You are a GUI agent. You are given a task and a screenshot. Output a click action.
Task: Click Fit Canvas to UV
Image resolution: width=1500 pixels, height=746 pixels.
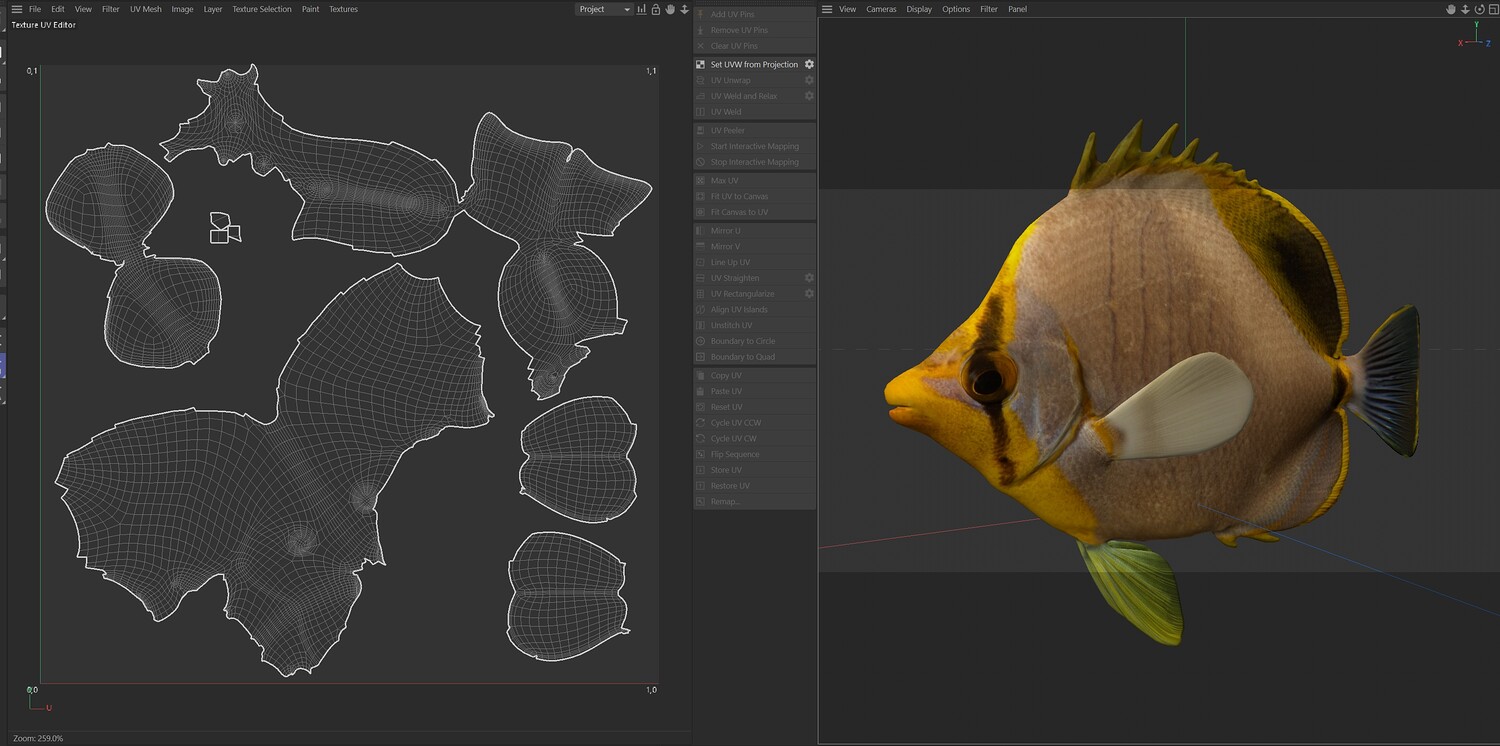pyautogui.click(x=755, y=212)
